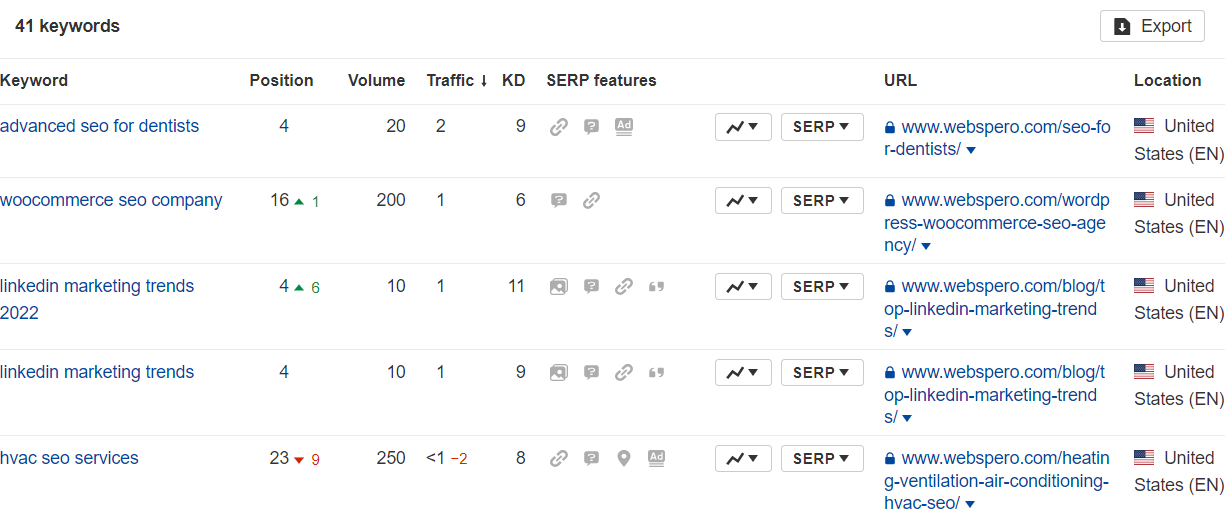Viewport: 1225px width, 521px height.
Task: Click People also ask icon in woocommerce seo company row
Action: click(x=559, y=200)
